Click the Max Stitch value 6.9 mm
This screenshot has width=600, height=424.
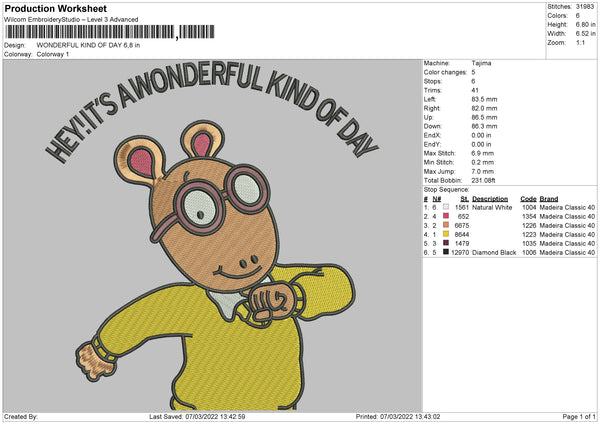point(483,153)
